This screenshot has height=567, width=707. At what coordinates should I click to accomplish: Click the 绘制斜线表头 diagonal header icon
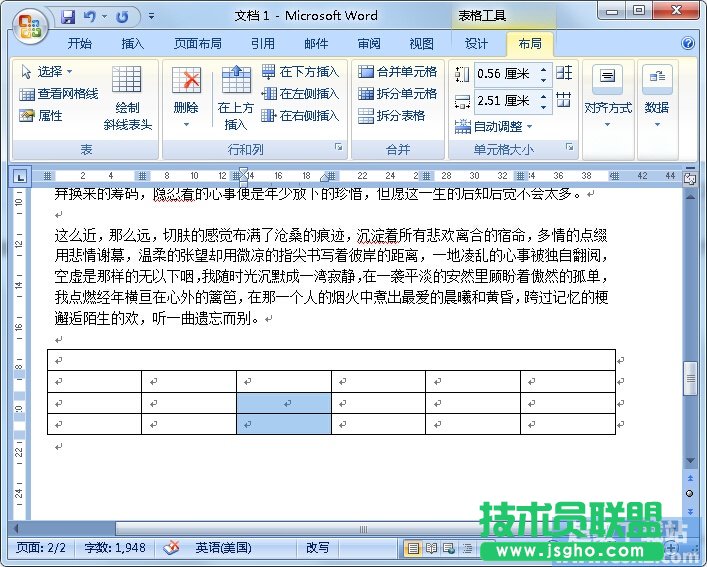(x=127, y=98)
